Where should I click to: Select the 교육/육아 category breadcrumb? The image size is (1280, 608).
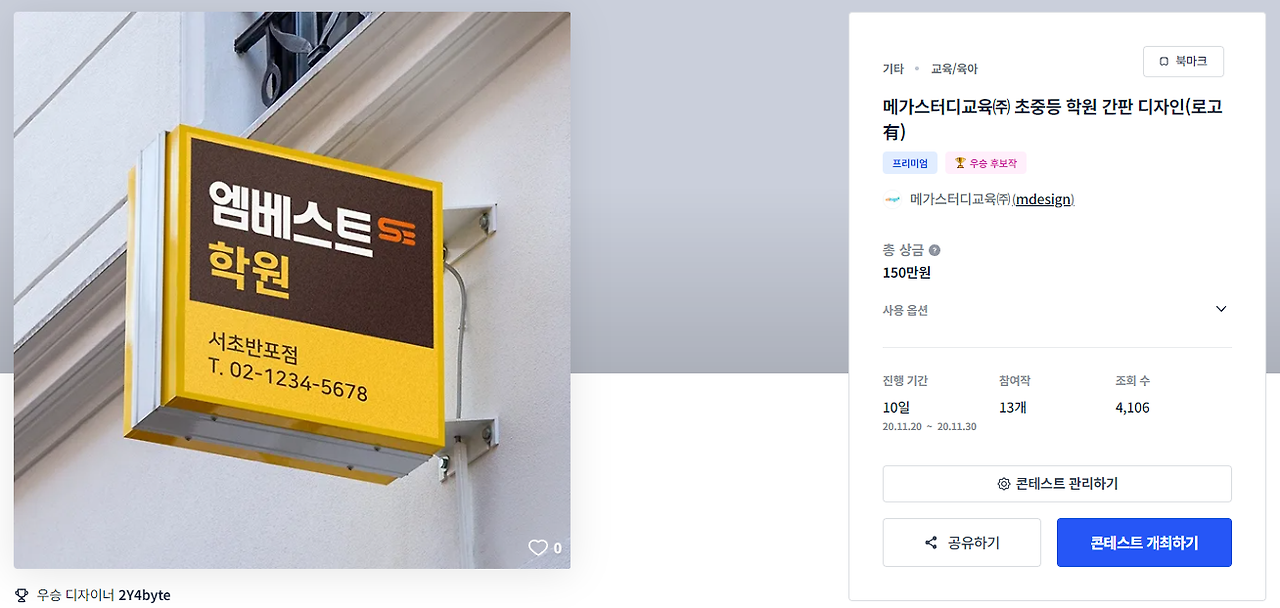click(954, 69)
